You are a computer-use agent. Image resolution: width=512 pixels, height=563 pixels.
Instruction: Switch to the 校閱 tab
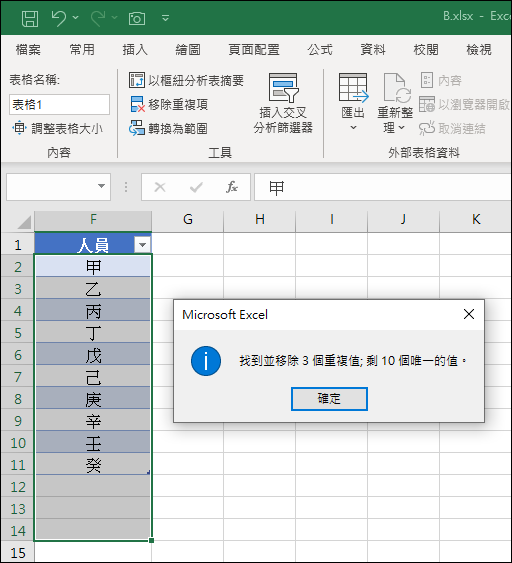click(x=426, y=50)
